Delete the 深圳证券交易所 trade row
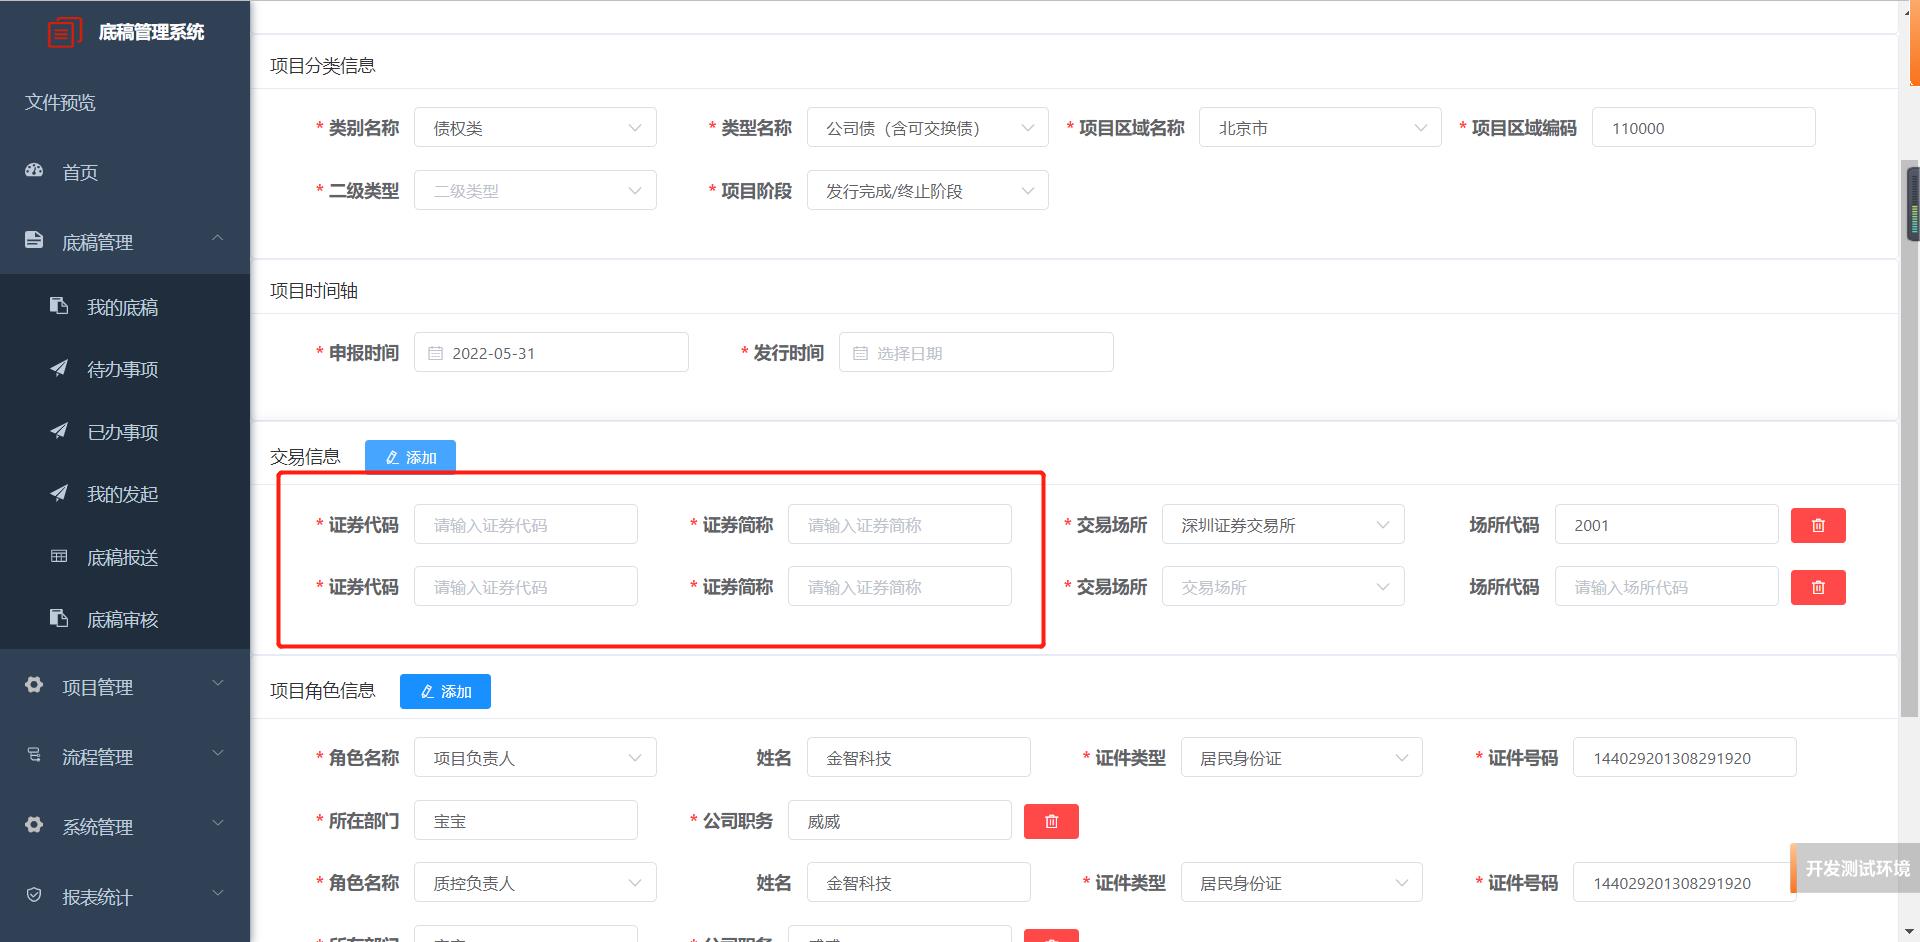Screen dimensions: 1920x942 1818,525
